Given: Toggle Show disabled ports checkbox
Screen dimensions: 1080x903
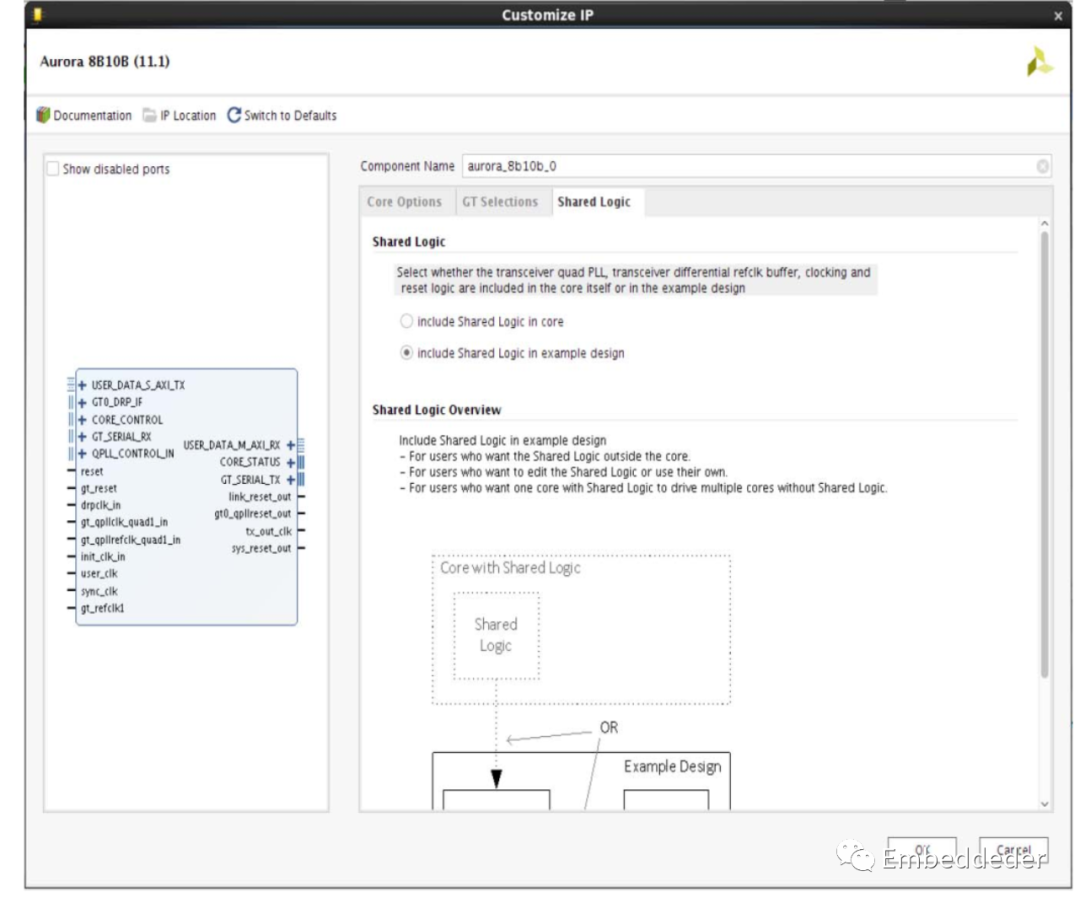Looking at the screenshot, I should click(x=53, y=169).
